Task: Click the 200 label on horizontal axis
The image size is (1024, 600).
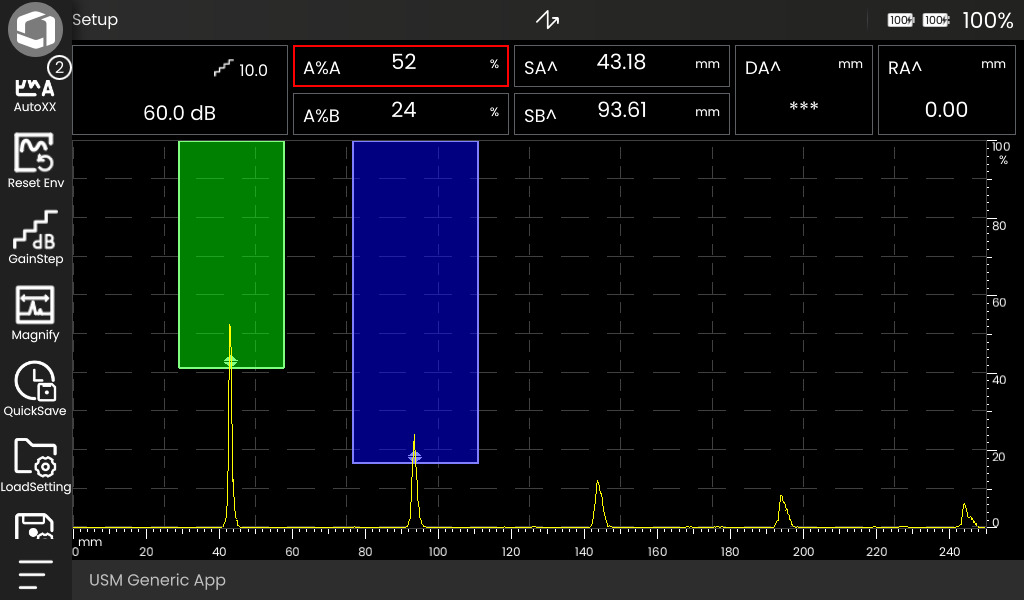Action: pyautogui.click(x=803, y=552)
